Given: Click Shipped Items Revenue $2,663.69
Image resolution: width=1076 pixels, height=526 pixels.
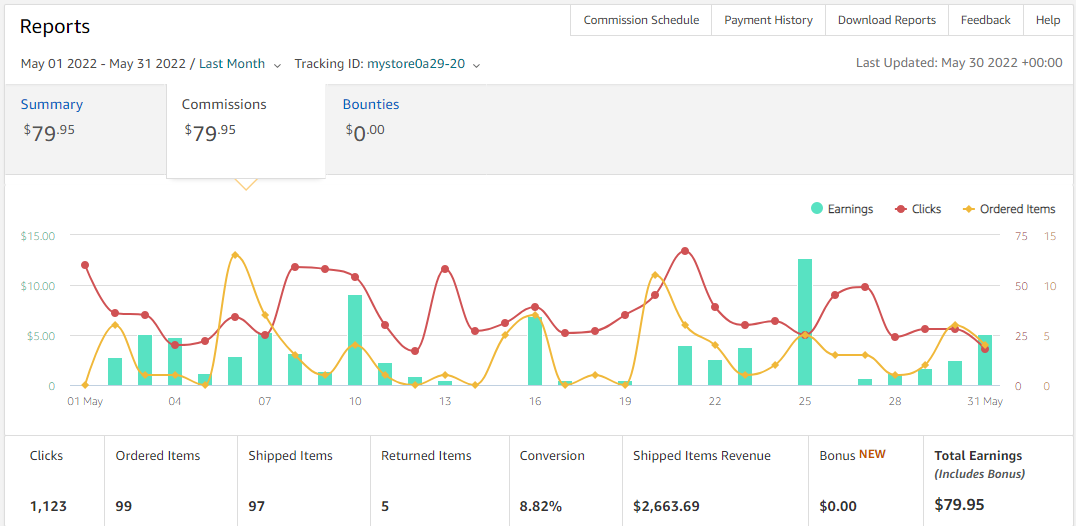Looking at the screenshot, I should coord(666,507).
